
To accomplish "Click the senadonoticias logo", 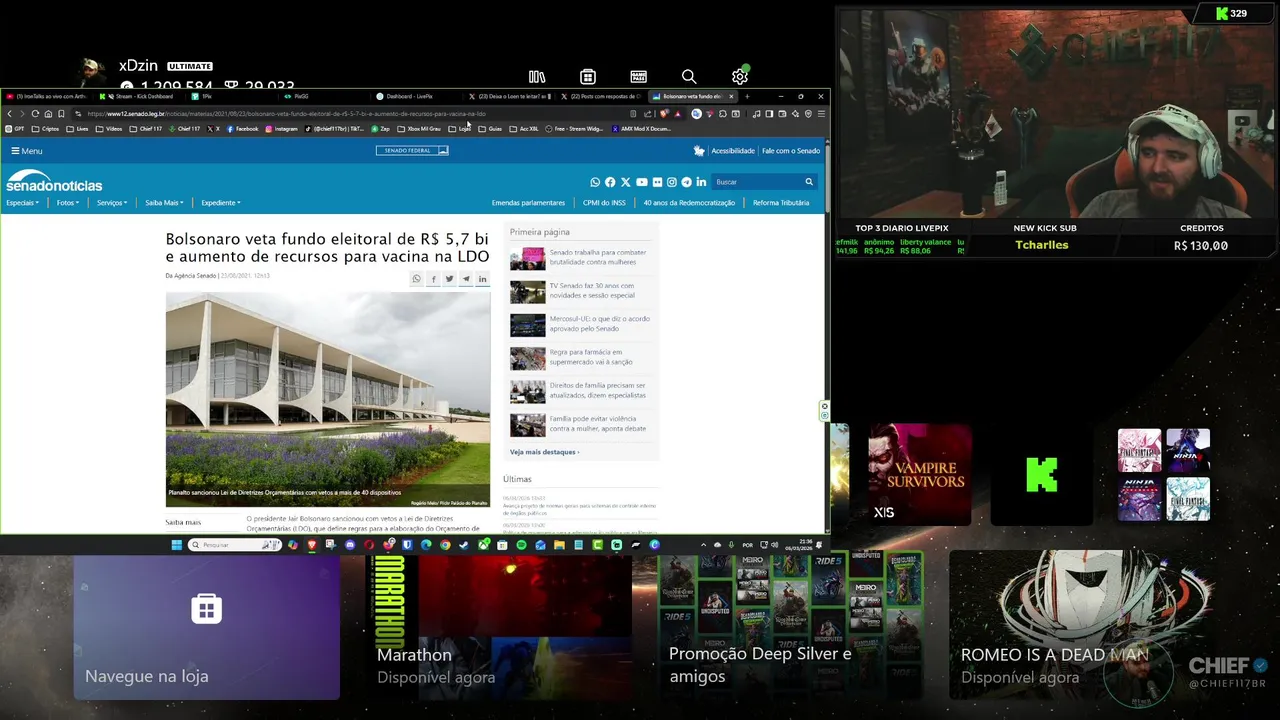I will [x=54, y=181].
